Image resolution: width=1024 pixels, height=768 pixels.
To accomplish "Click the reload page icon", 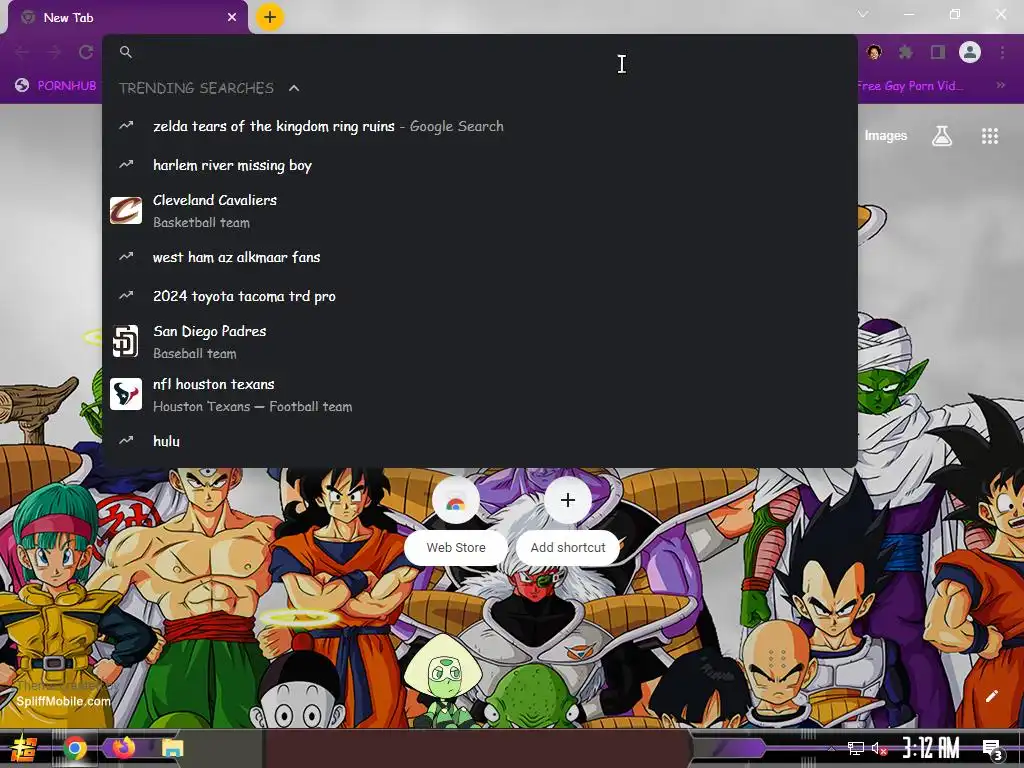I will 86,52.
